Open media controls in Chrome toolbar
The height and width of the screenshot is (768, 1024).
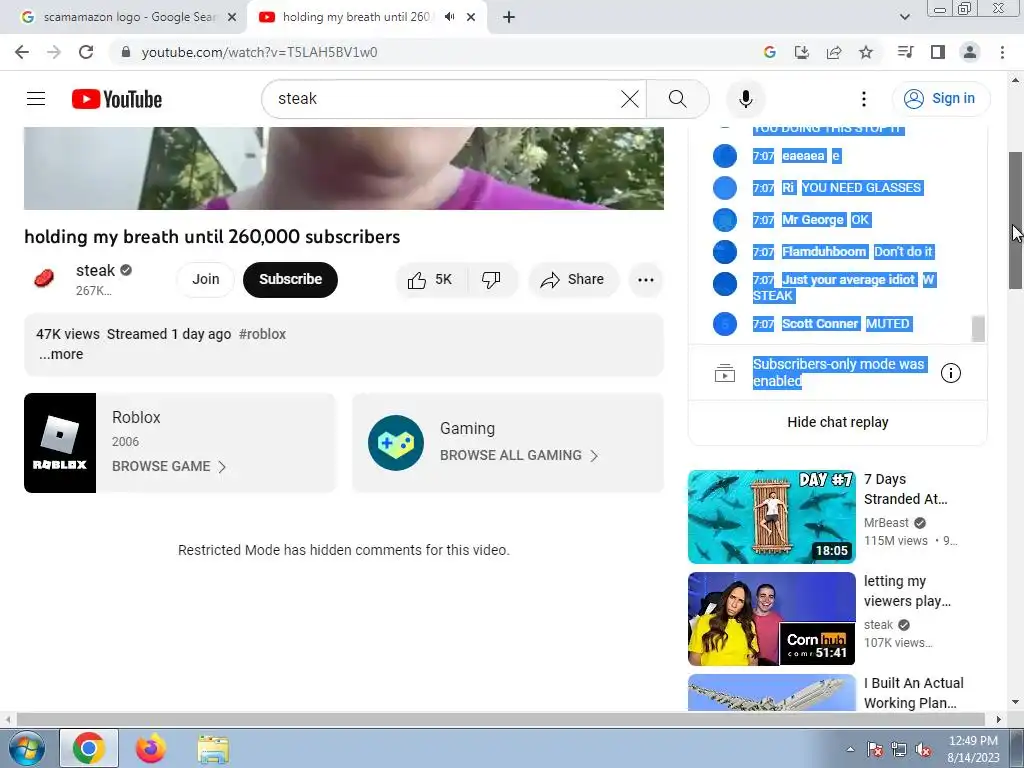(905, 52)
